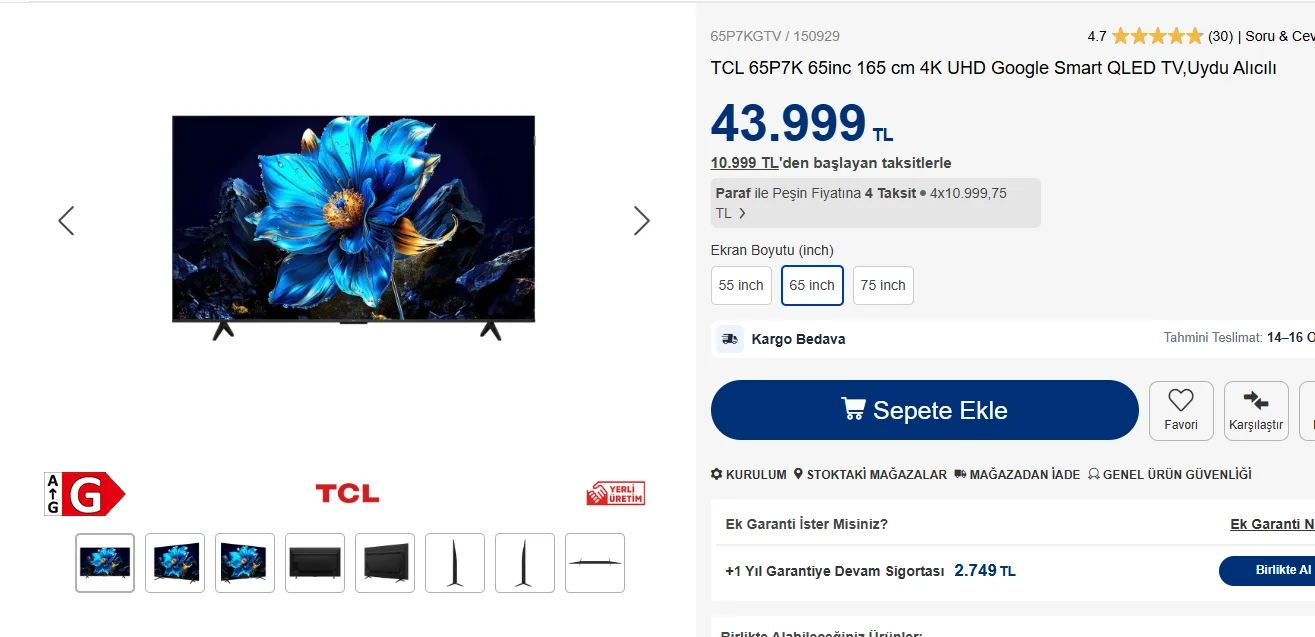Go to previous product image arrow
Screen dimensions: 1315x637
(66, 220)
